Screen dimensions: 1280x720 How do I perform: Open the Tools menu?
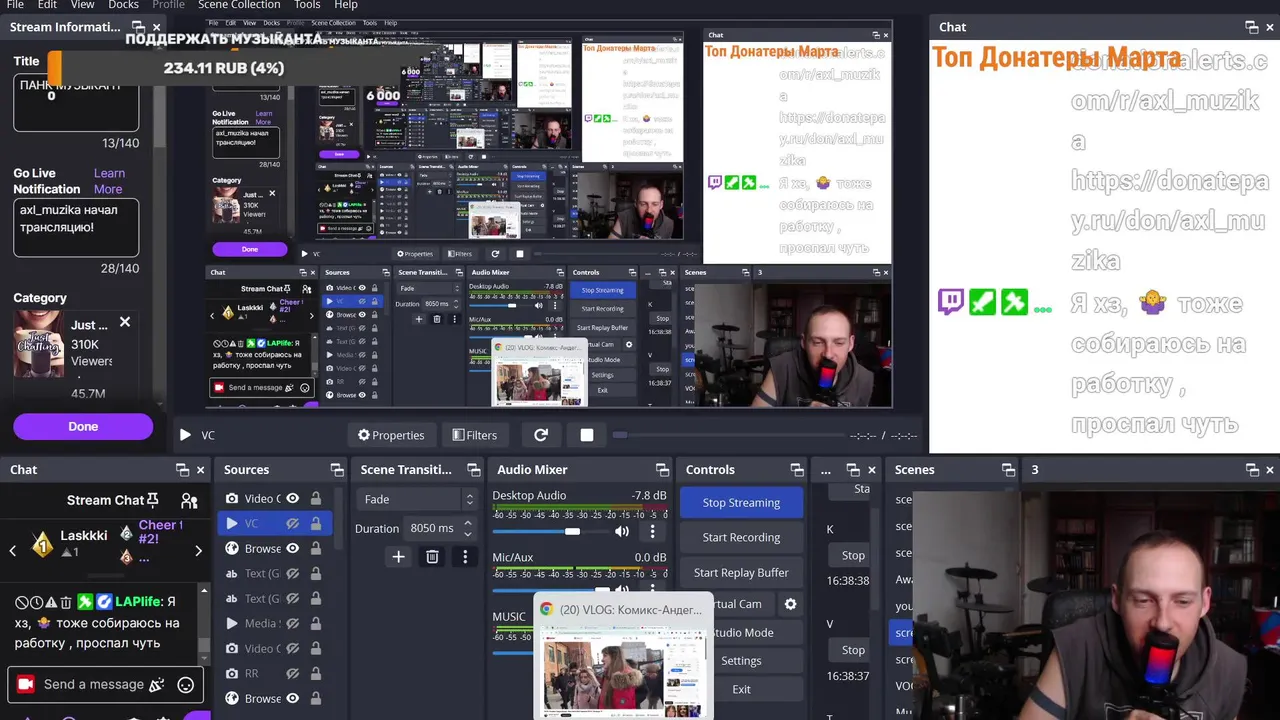[x=307, y=5]
